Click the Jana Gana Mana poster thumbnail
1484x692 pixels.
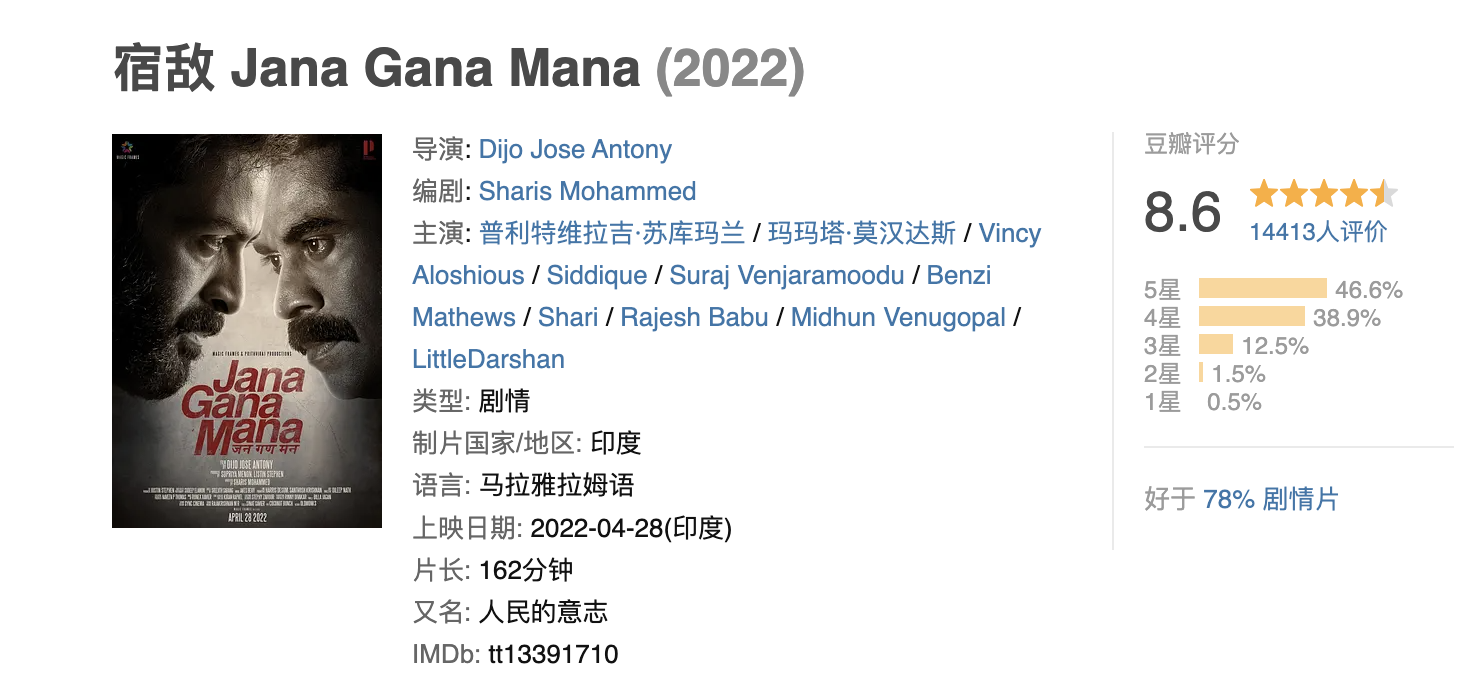(246, 331)
